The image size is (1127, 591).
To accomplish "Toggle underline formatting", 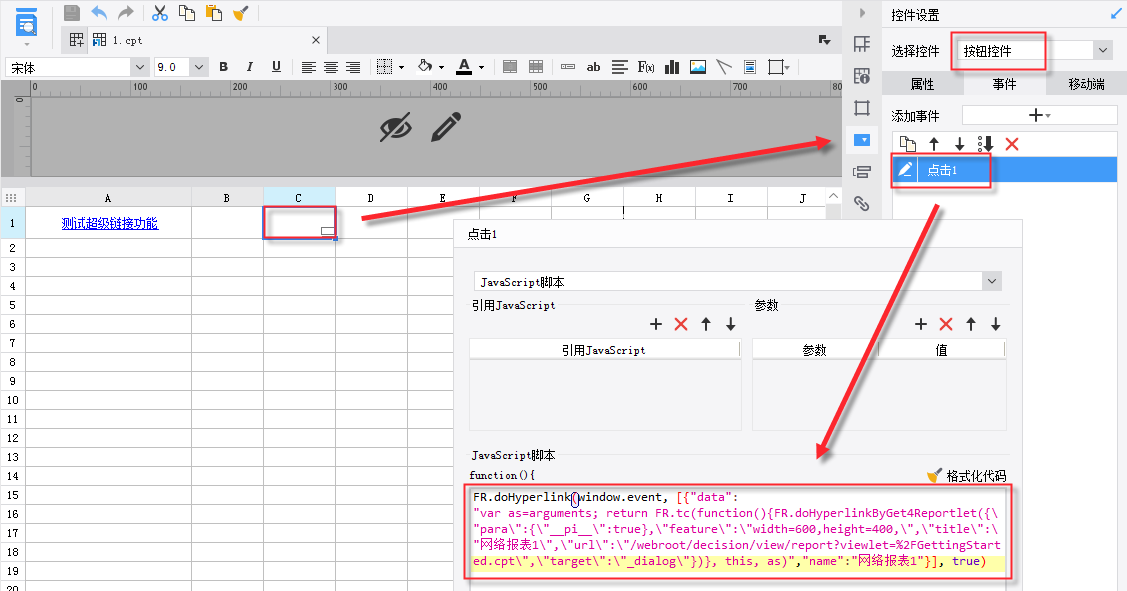I will click(x=276, y=67).
